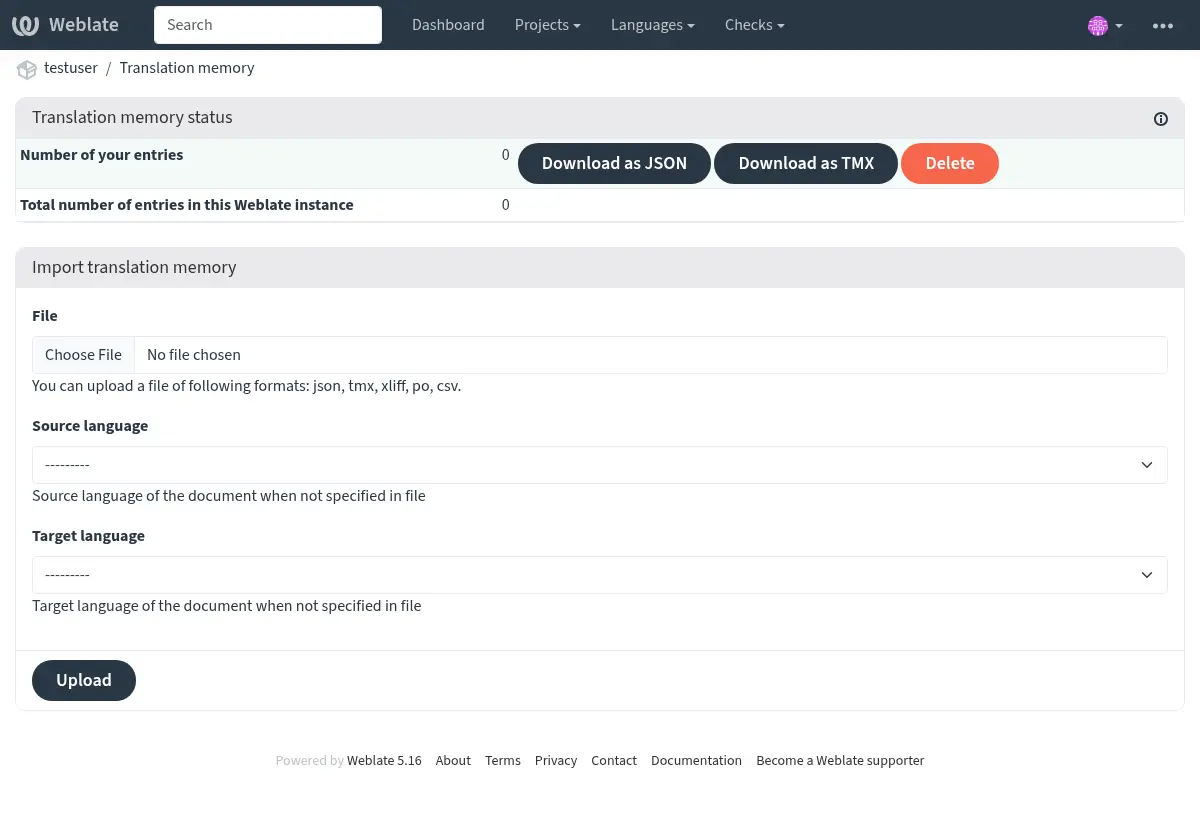Image resolution: width=1200 pixels, height=819 pixels.
Task: Open the three-dots more menu
Action: (1162, 26)
